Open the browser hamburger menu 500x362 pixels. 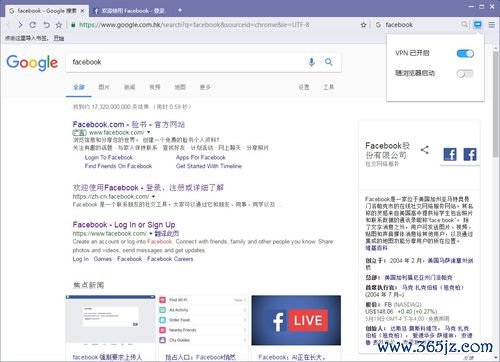[492, 25]
